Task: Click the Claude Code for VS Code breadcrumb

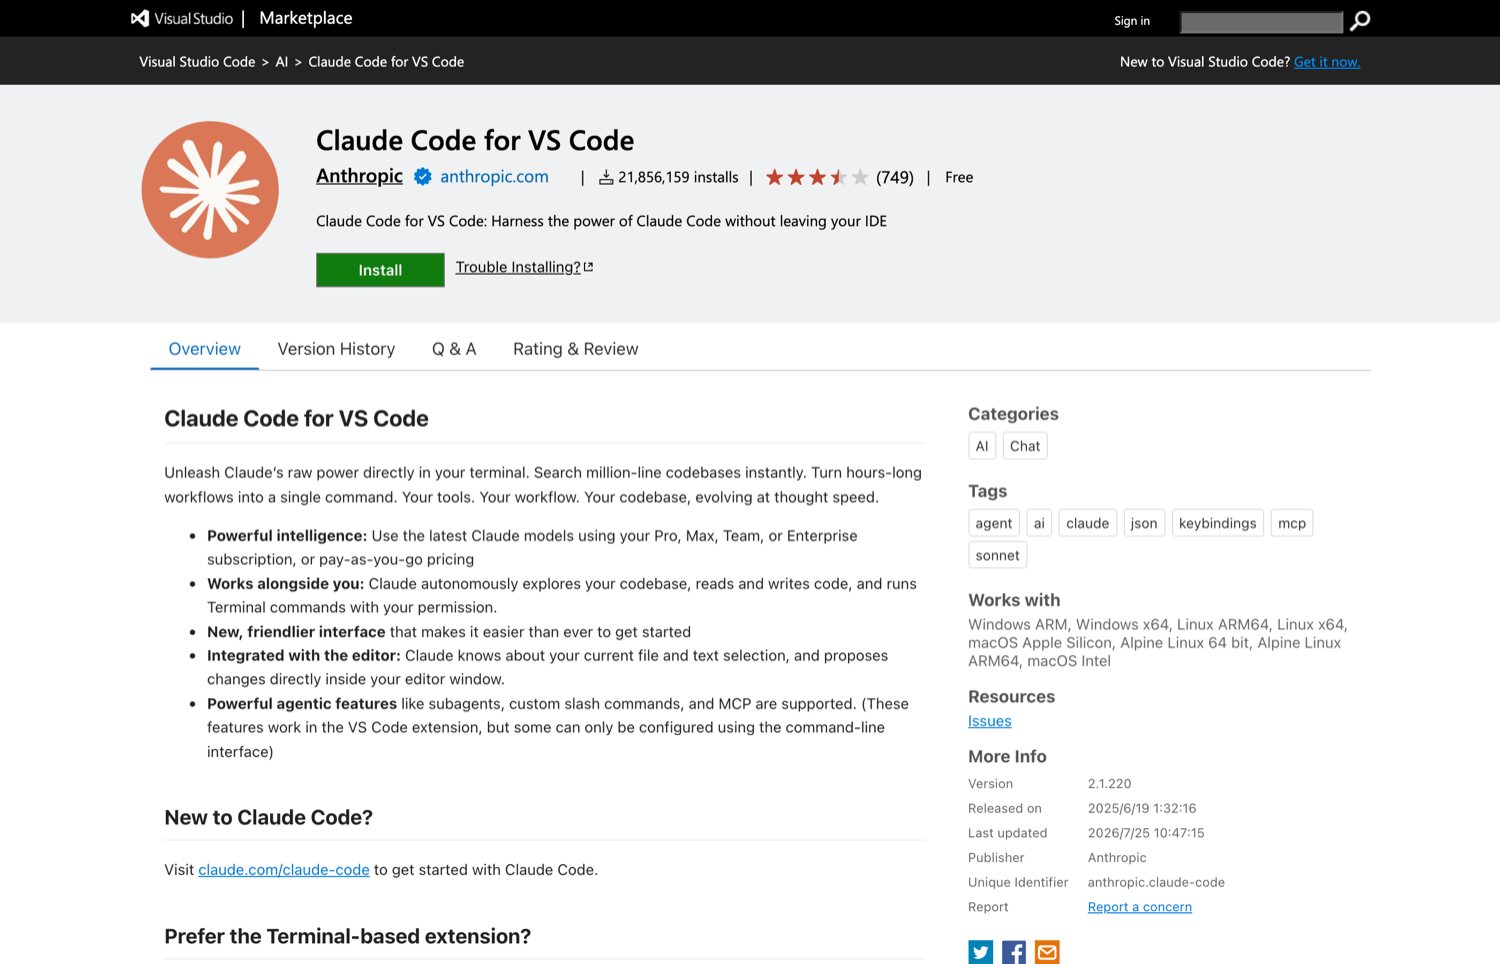Action: coord(386,62)
